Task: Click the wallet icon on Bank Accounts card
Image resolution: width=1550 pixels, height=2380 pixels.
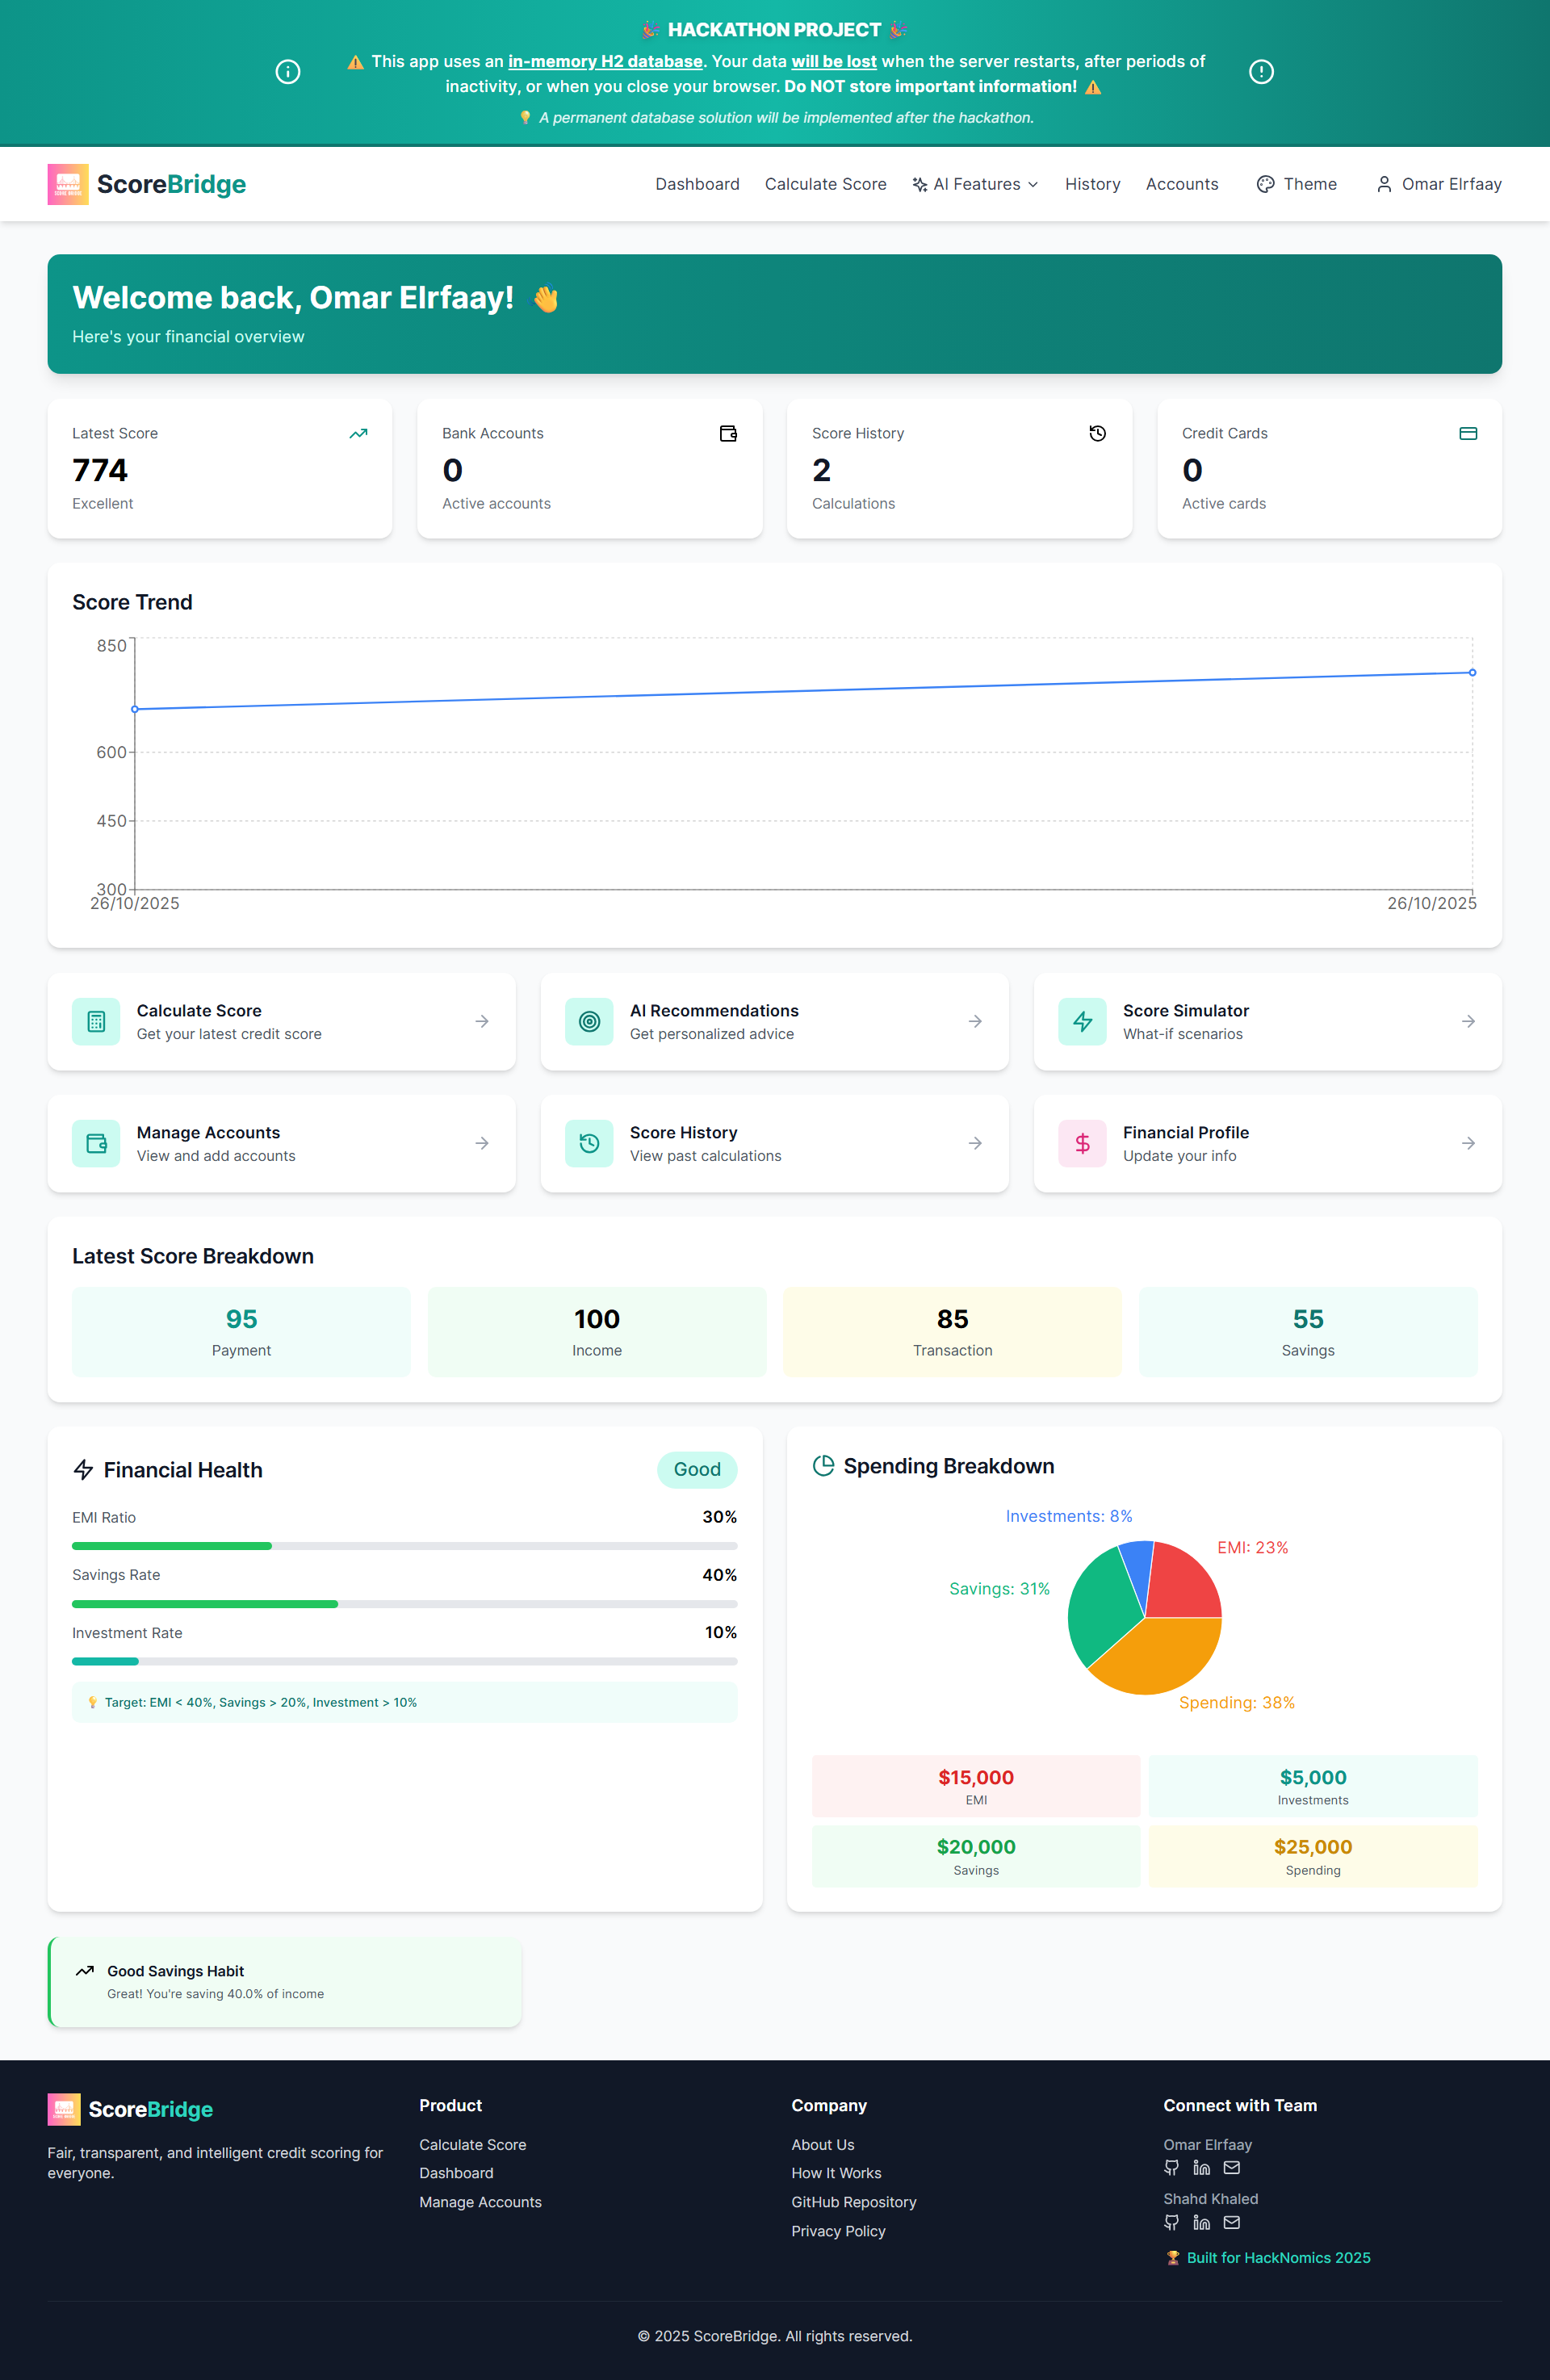Action: point(728,433)
